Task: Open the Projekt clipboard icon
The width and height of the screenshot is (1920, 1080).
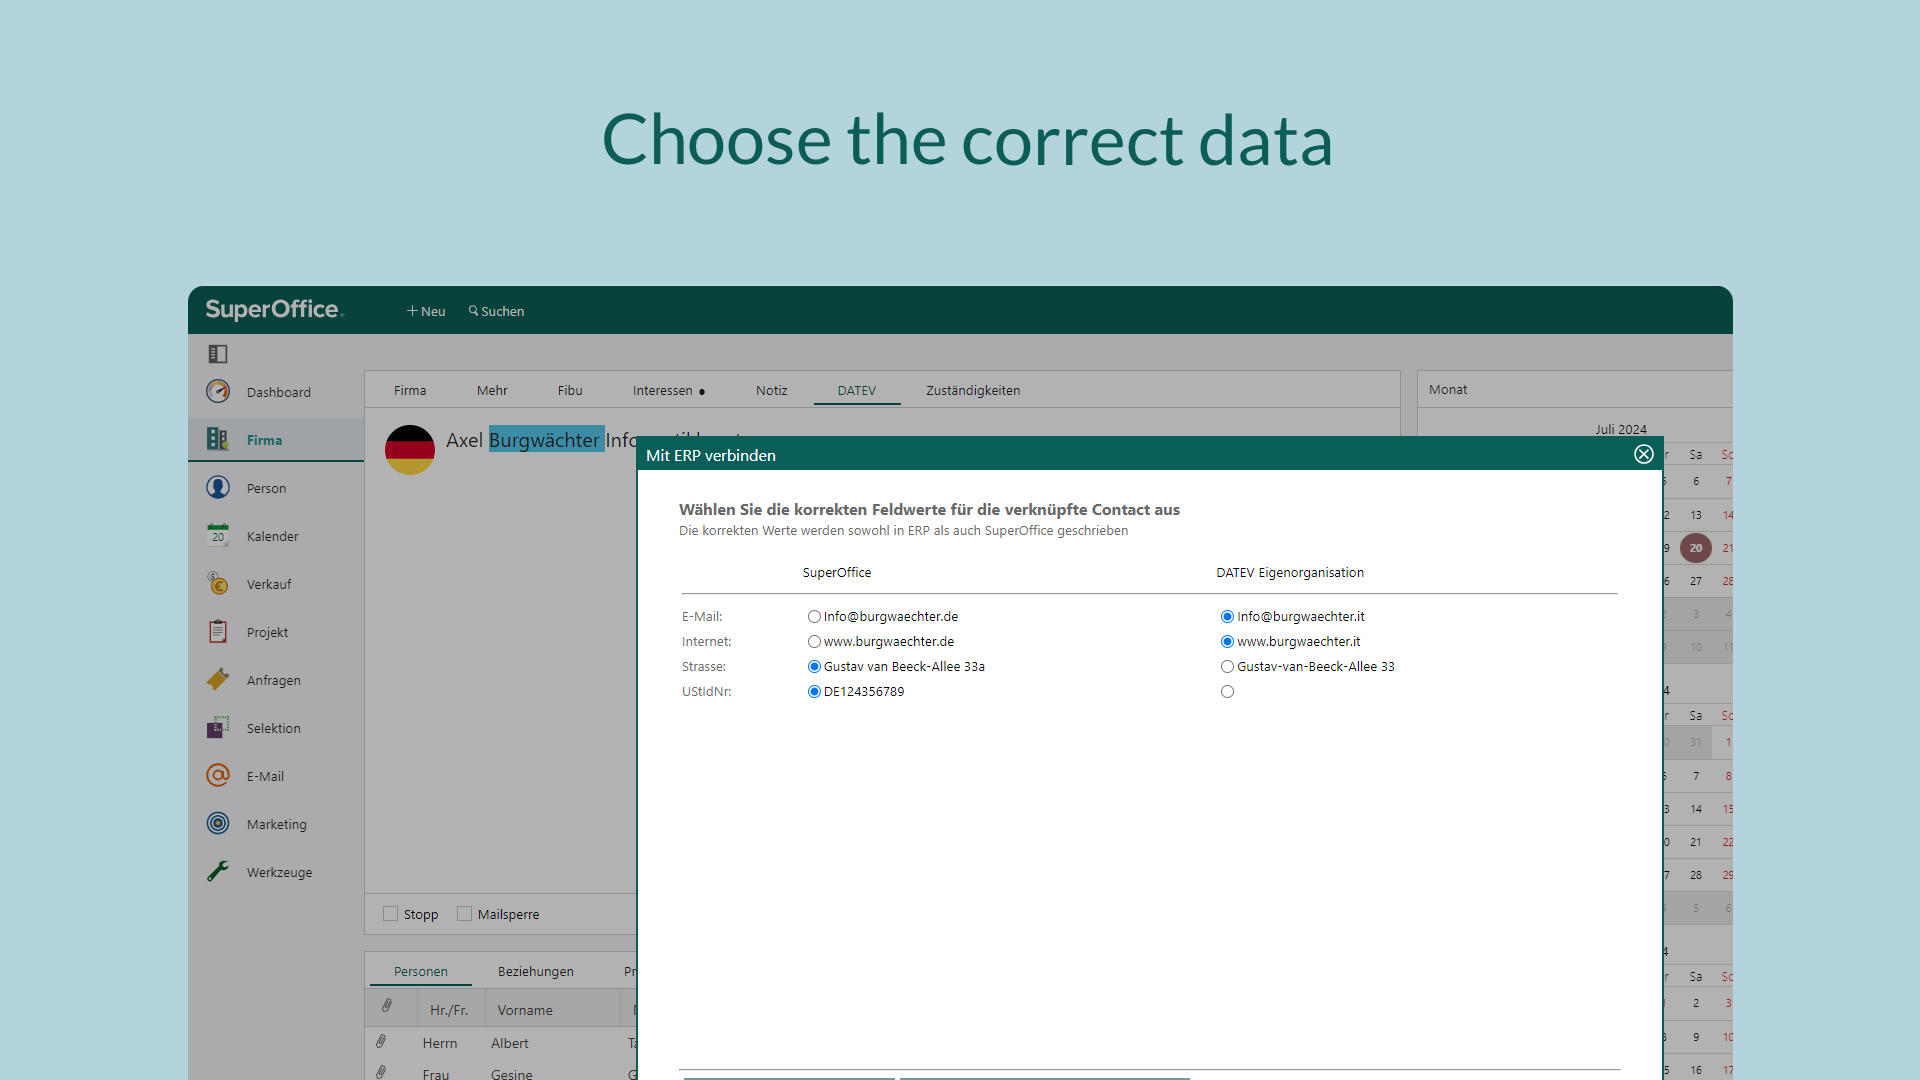Action: (x=218, y=631)
